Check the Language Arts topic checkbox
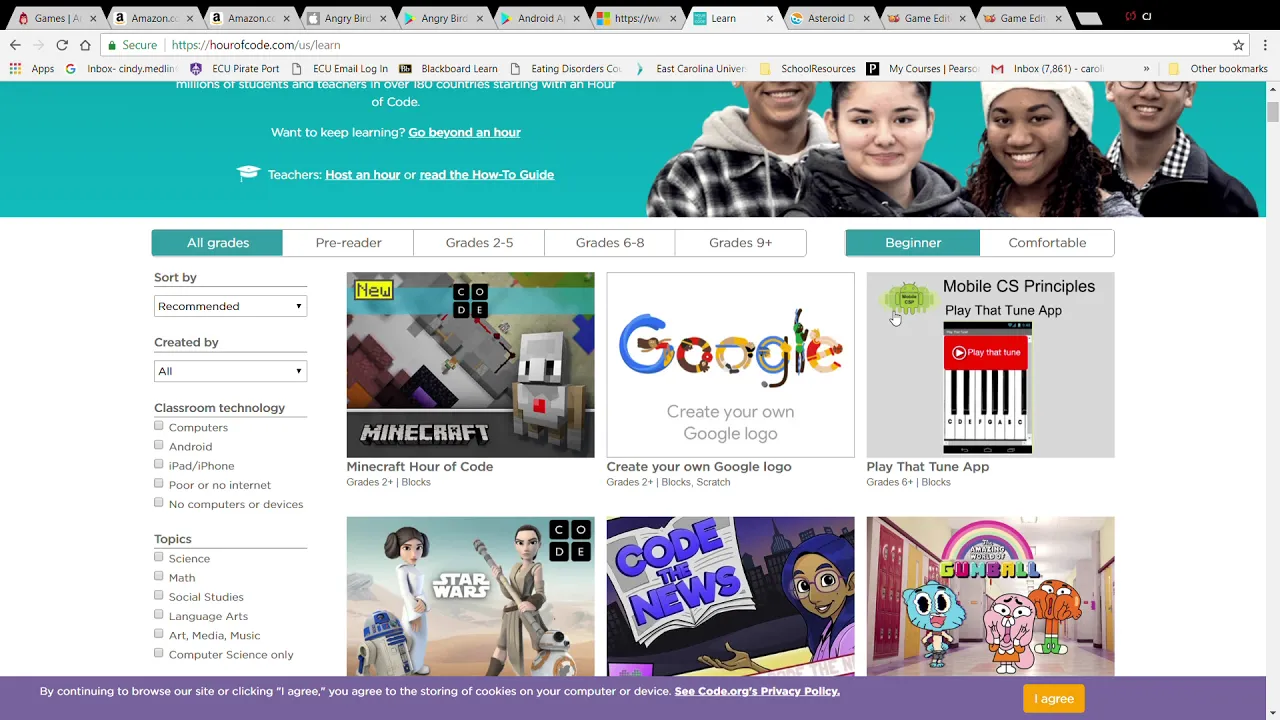Screen dimensions: 1280x720 [x=159, y=614]
